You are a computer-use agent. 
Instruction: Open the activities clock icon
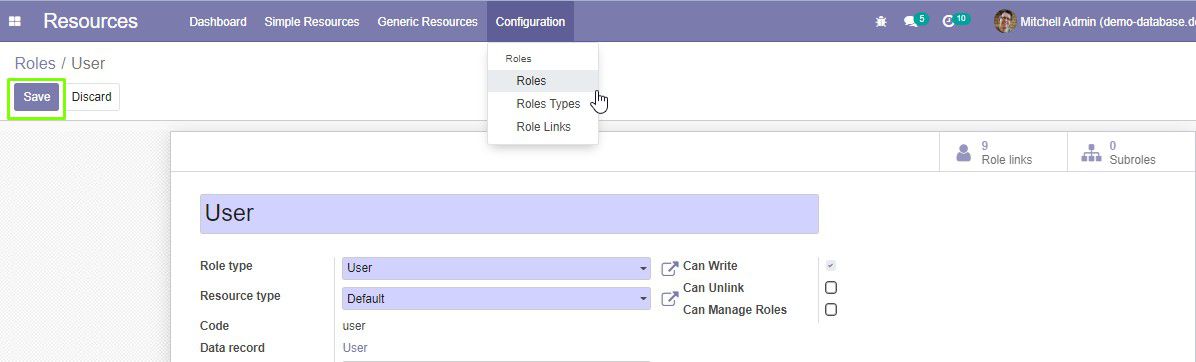pyautogui.click(x=949, y=21)
